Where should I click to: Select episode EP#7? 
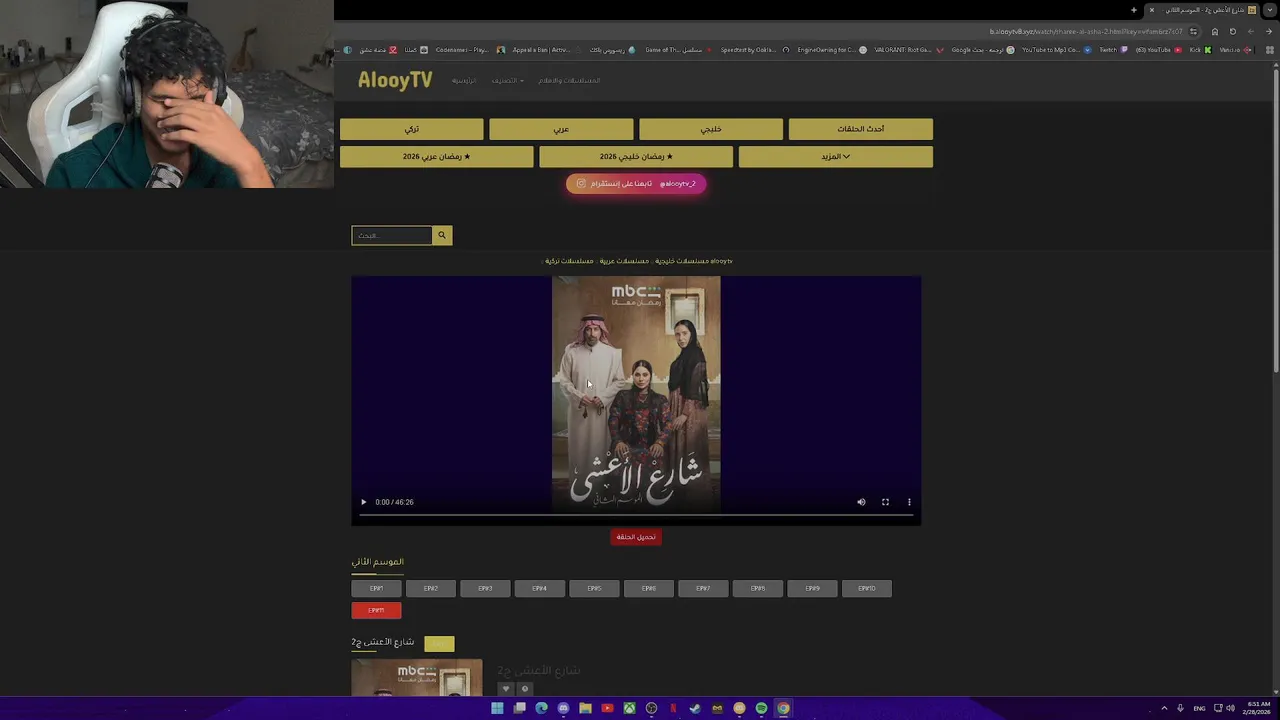coord(703,589)
